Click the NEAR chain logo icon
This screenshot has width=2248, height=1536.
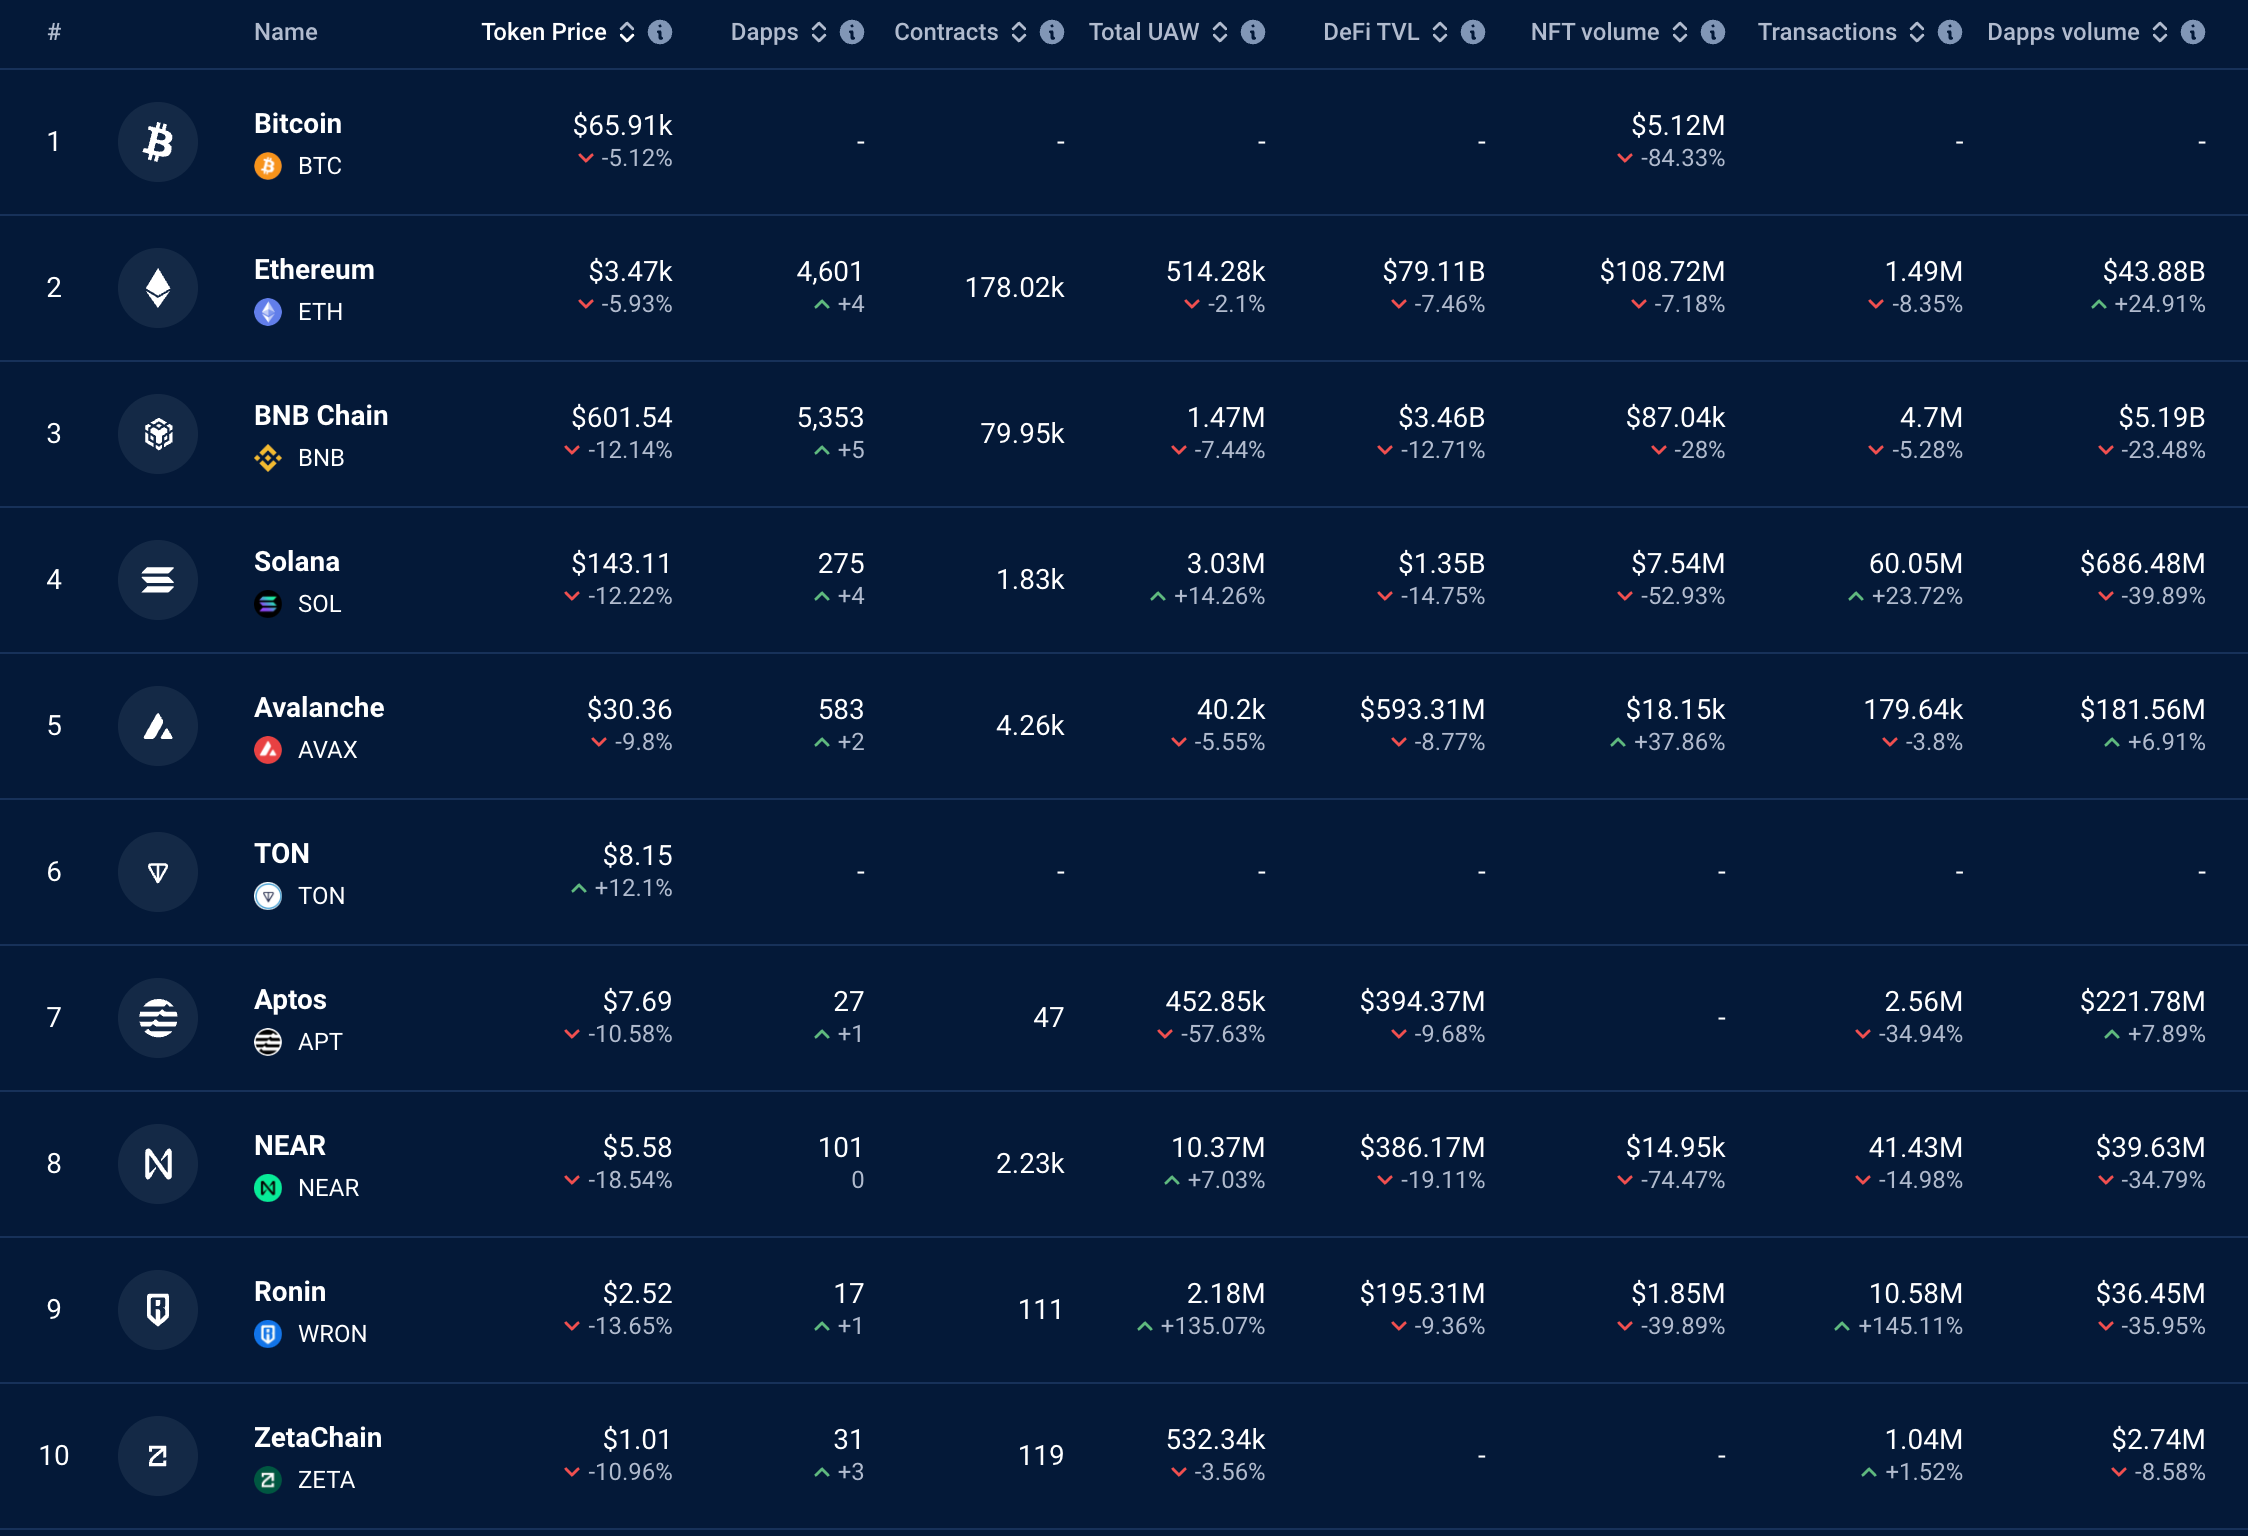[x=158, y=1164]
